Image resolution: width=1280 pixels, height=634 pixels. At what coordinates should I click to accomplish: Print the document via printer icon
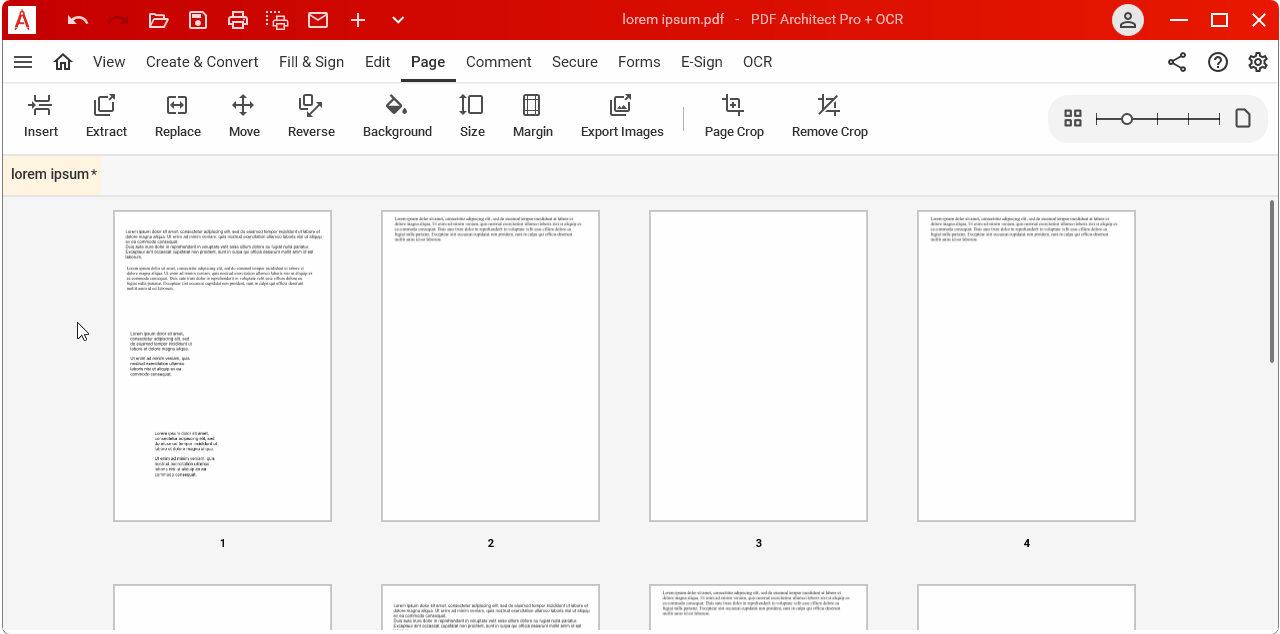pyautogui.click(x=237, y=20)
